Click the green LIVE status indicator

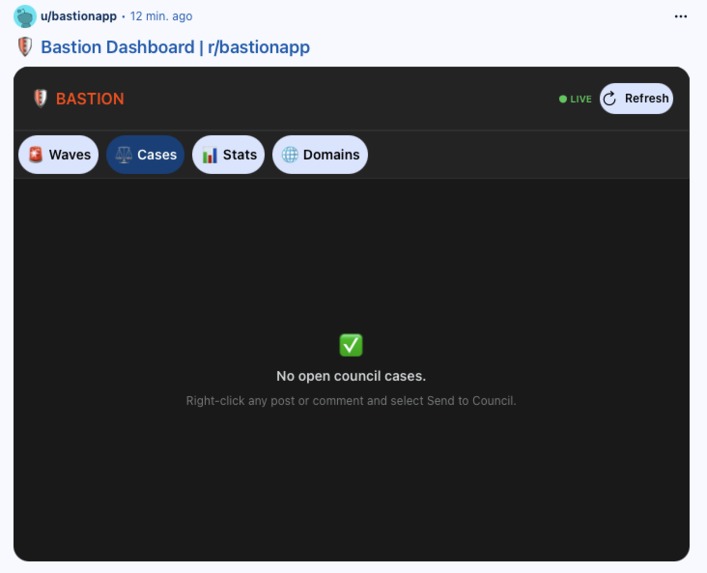tap(575, 99)
